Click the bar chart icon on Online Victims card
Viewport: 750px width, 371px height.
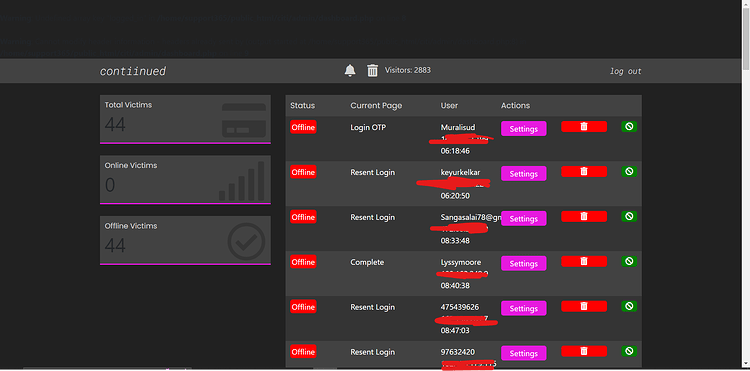pos(242,181)
